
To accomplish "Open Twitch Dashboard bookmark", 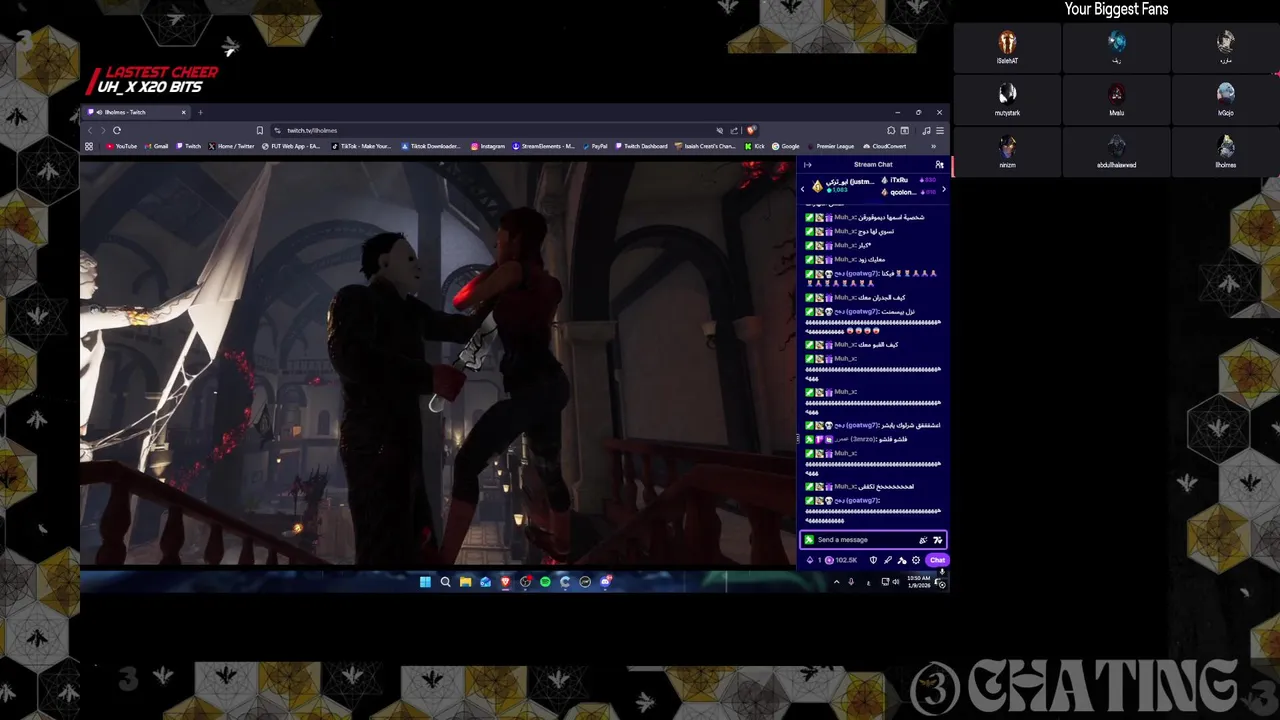I will 642,146.
